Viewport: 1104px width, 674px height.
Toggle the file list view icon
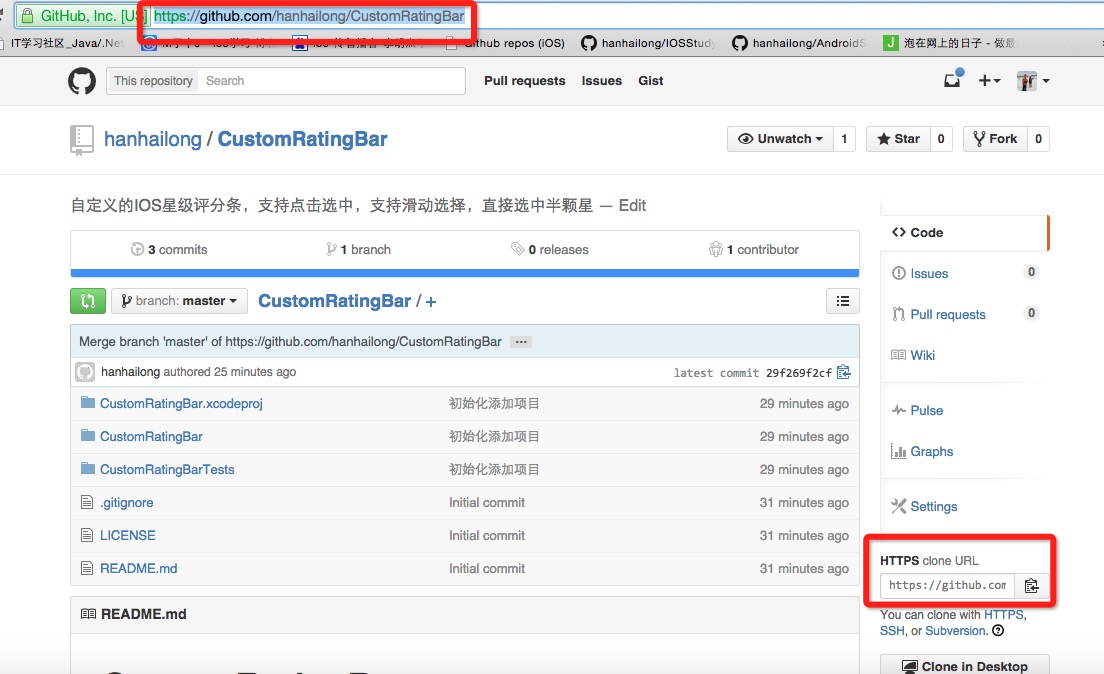click(x=842, y=301)
